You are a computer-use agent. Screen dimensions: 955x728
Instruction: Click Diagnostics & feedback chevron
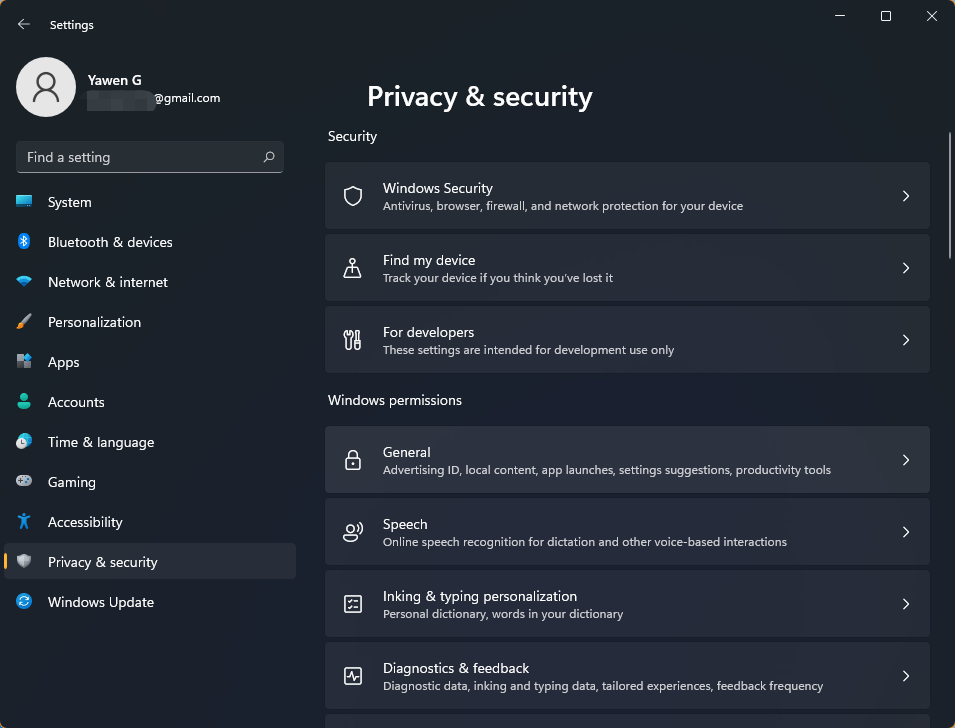click(906, 676)
